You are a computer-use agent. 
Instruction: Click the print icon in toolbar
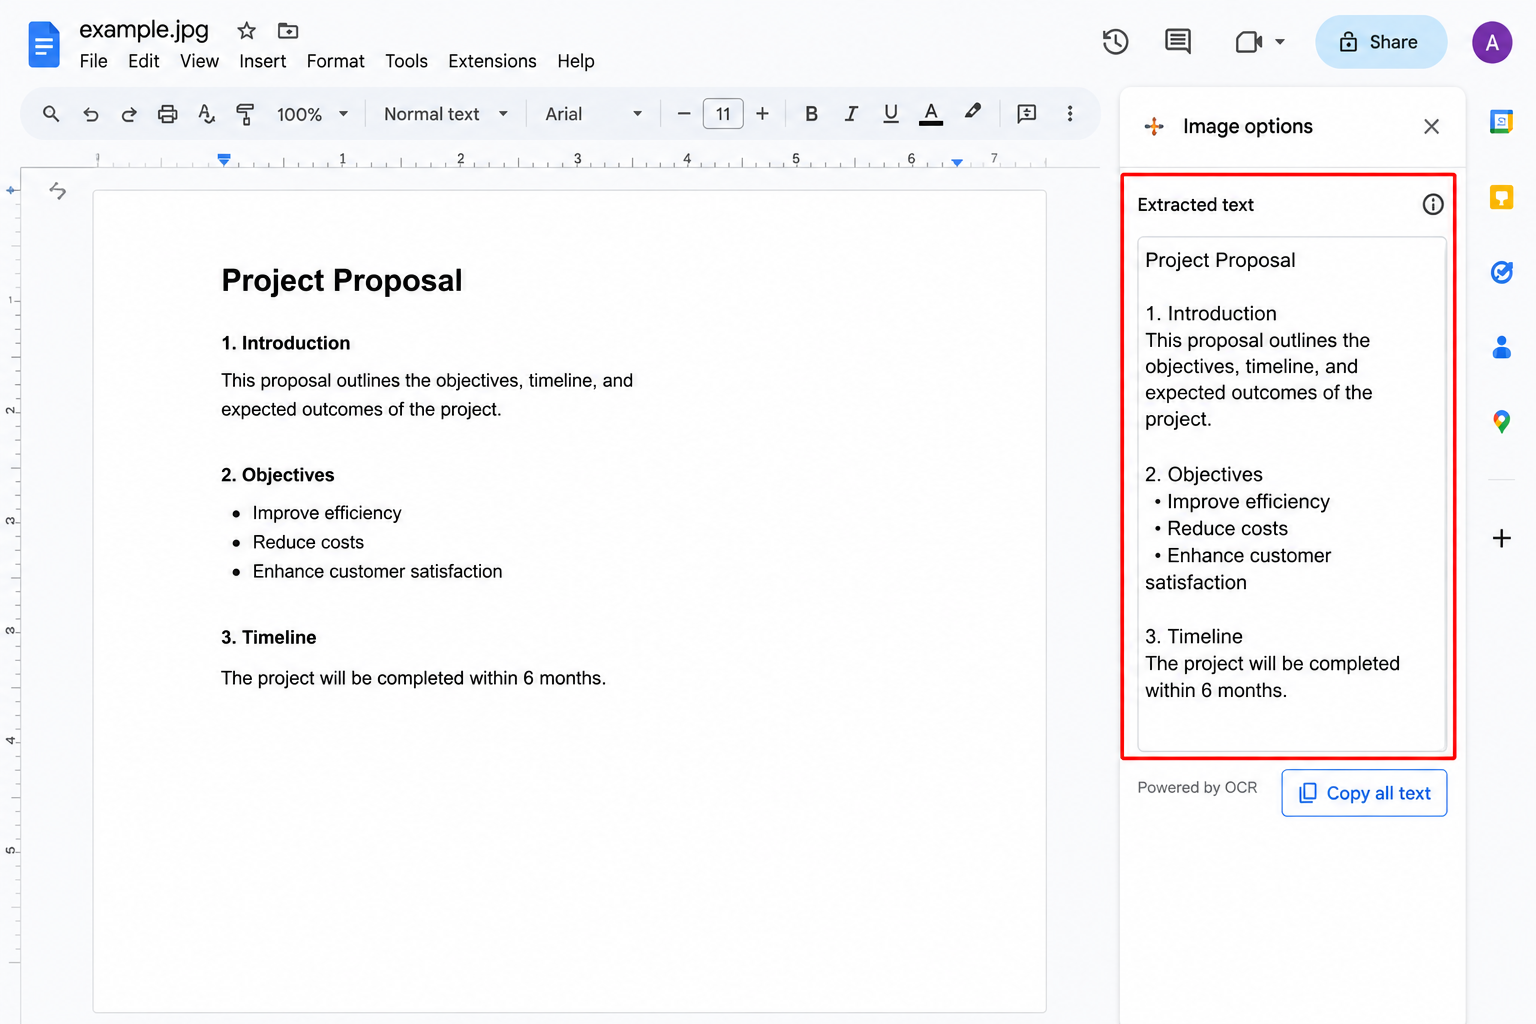[x=167, y=114]
